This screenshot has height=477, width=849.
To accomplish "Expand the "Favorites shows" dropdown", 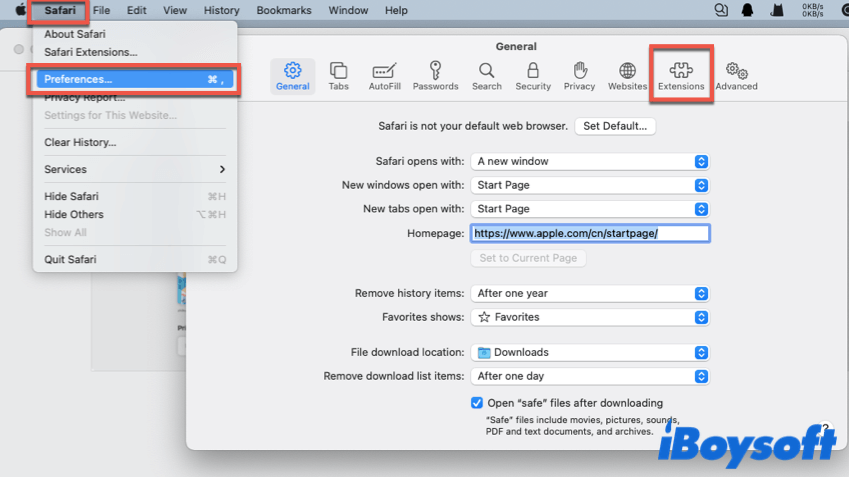I will [x=590, y=317].
